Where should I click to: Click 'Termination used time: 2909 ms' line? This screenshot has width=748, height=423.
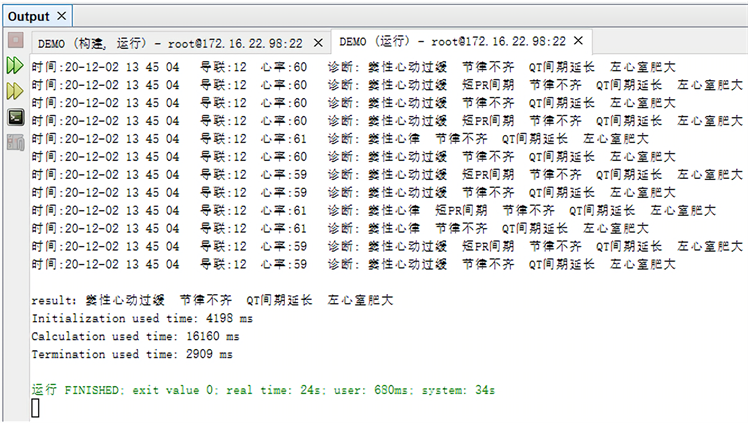[x=132, y=354]
